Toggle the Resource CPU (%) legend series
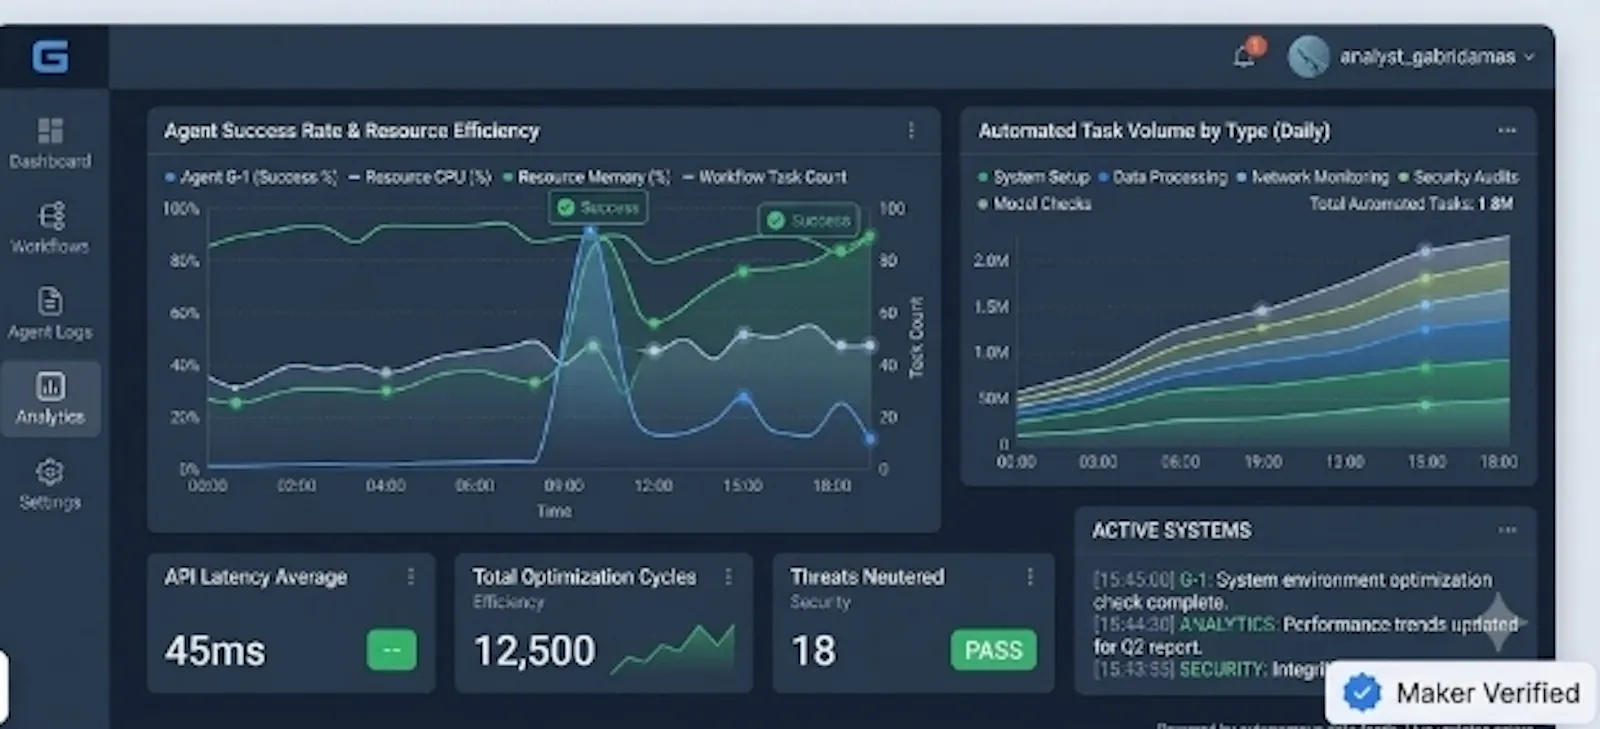The width and height of the screenshot is (1600, 729). 421,177
